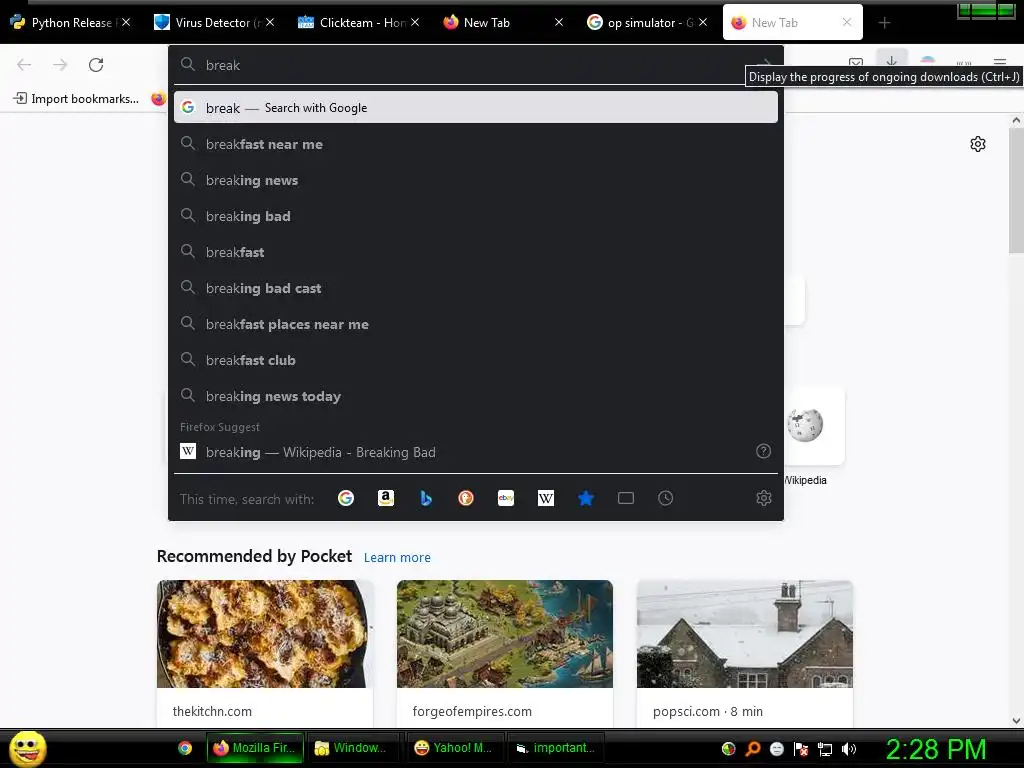Click Import bookmarks in bookmarks toolbar
The width and height of the screenshot is (1024, 768).
pyautogui.click(x=76, y=99)
